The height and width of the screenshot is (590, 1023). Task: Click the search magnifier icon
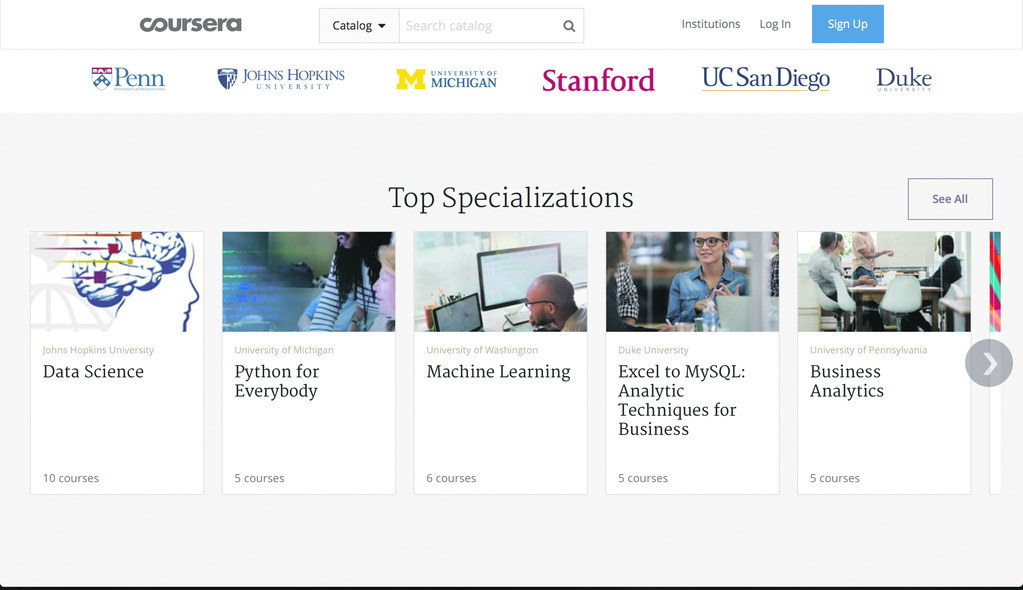coord(568,25)
